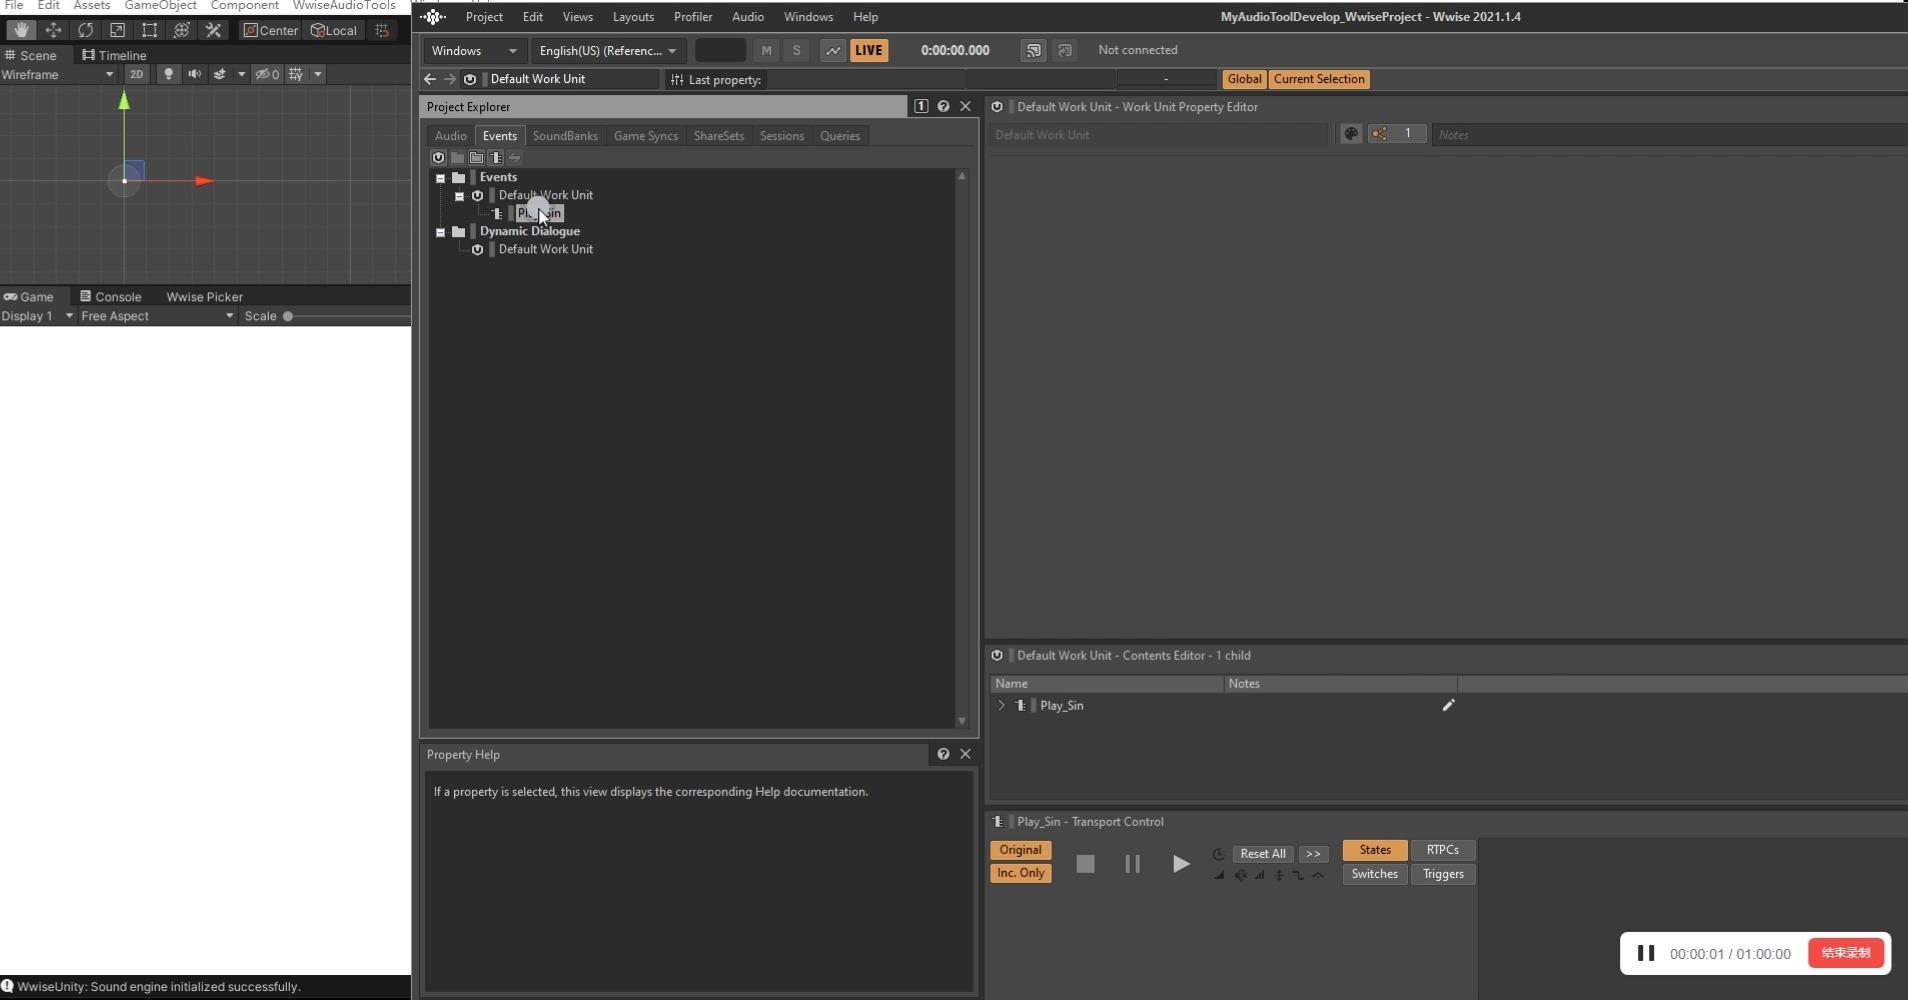The height and width of the screenshot is (1000, 1908).
Task: Click the Game view Scale slider handle
Action: click(x=288, y=316)
